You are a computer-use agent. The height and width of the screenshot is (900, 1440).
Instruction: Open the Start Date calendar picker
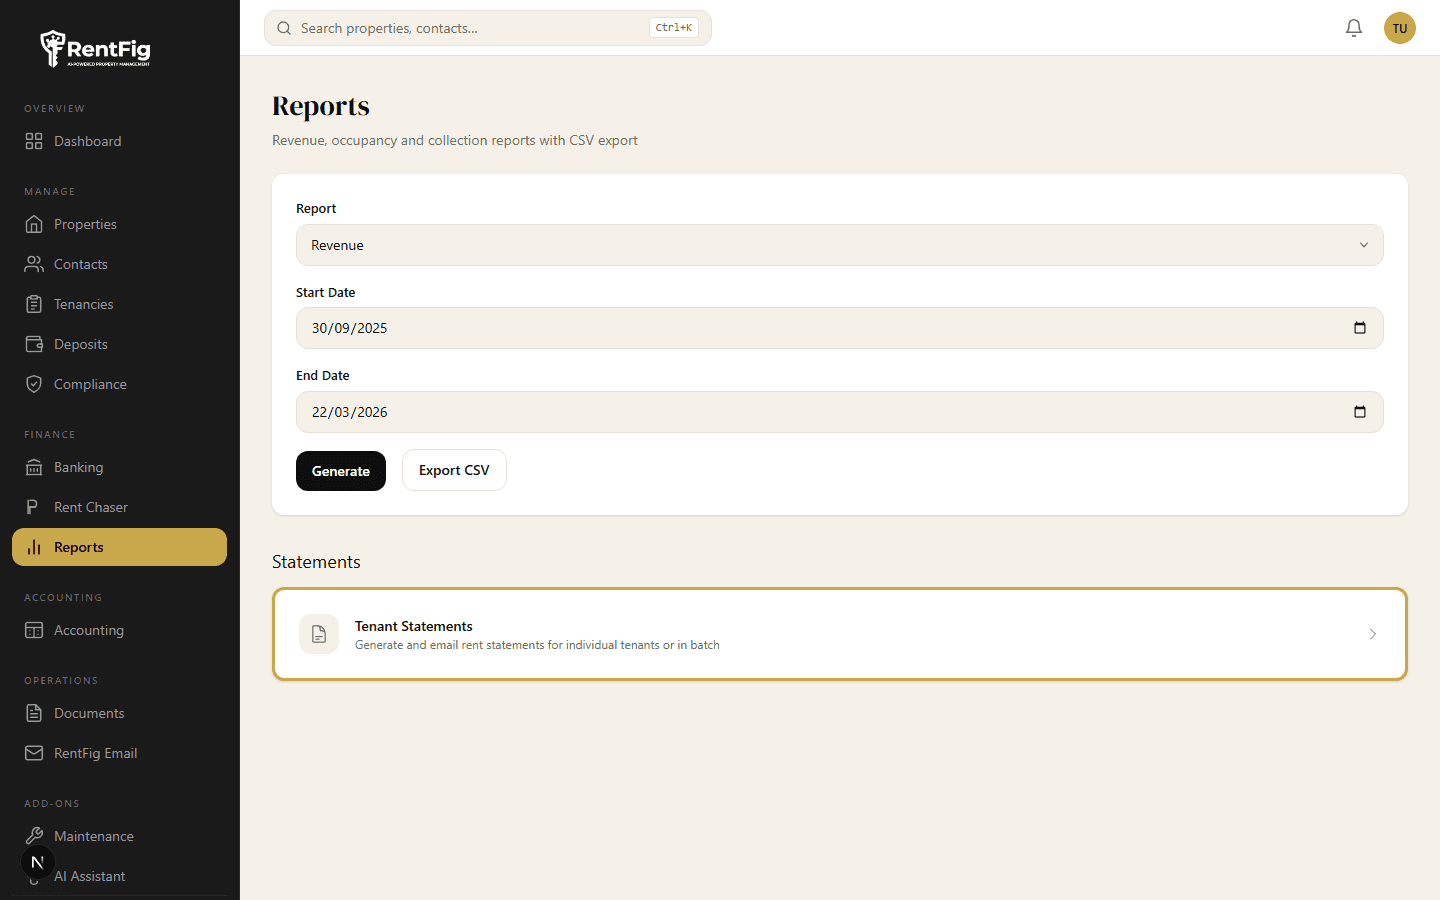click(x=1360, y=327)
